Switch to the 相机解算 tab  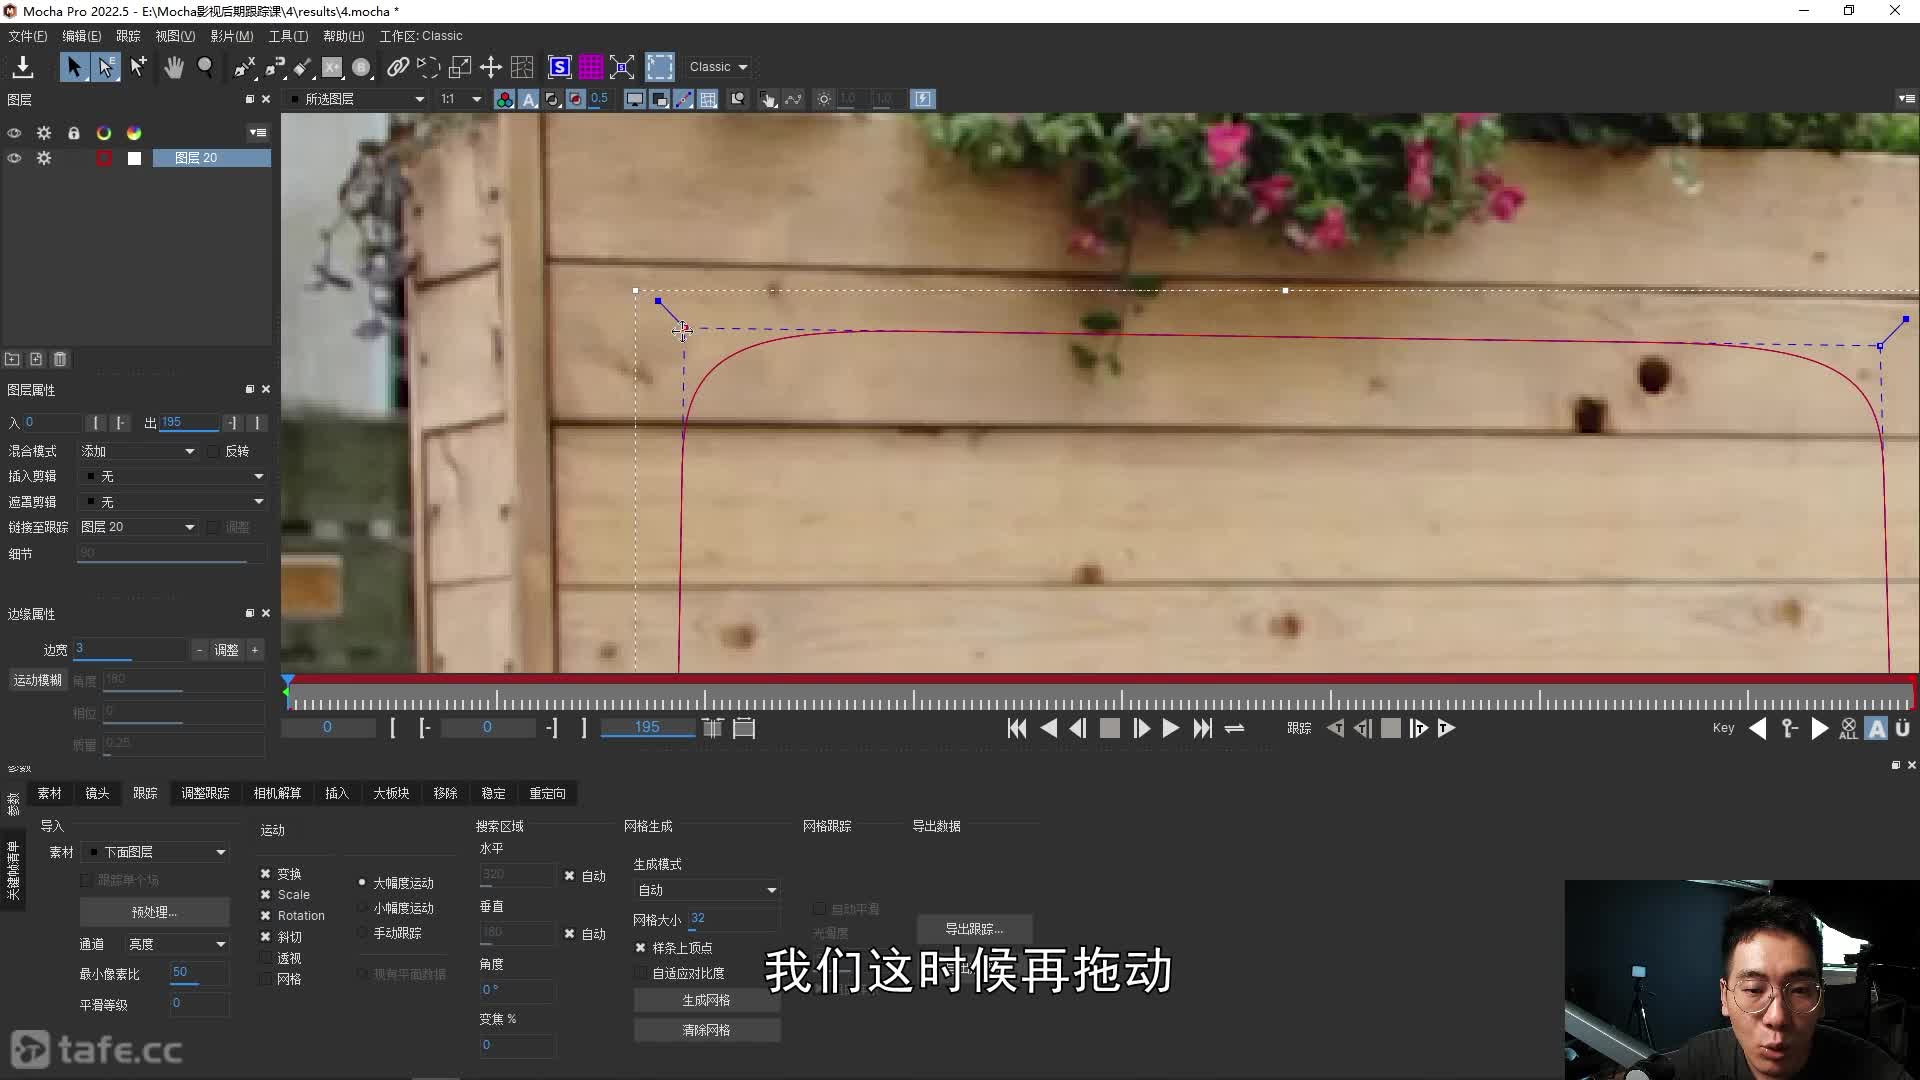coord(277,794)
